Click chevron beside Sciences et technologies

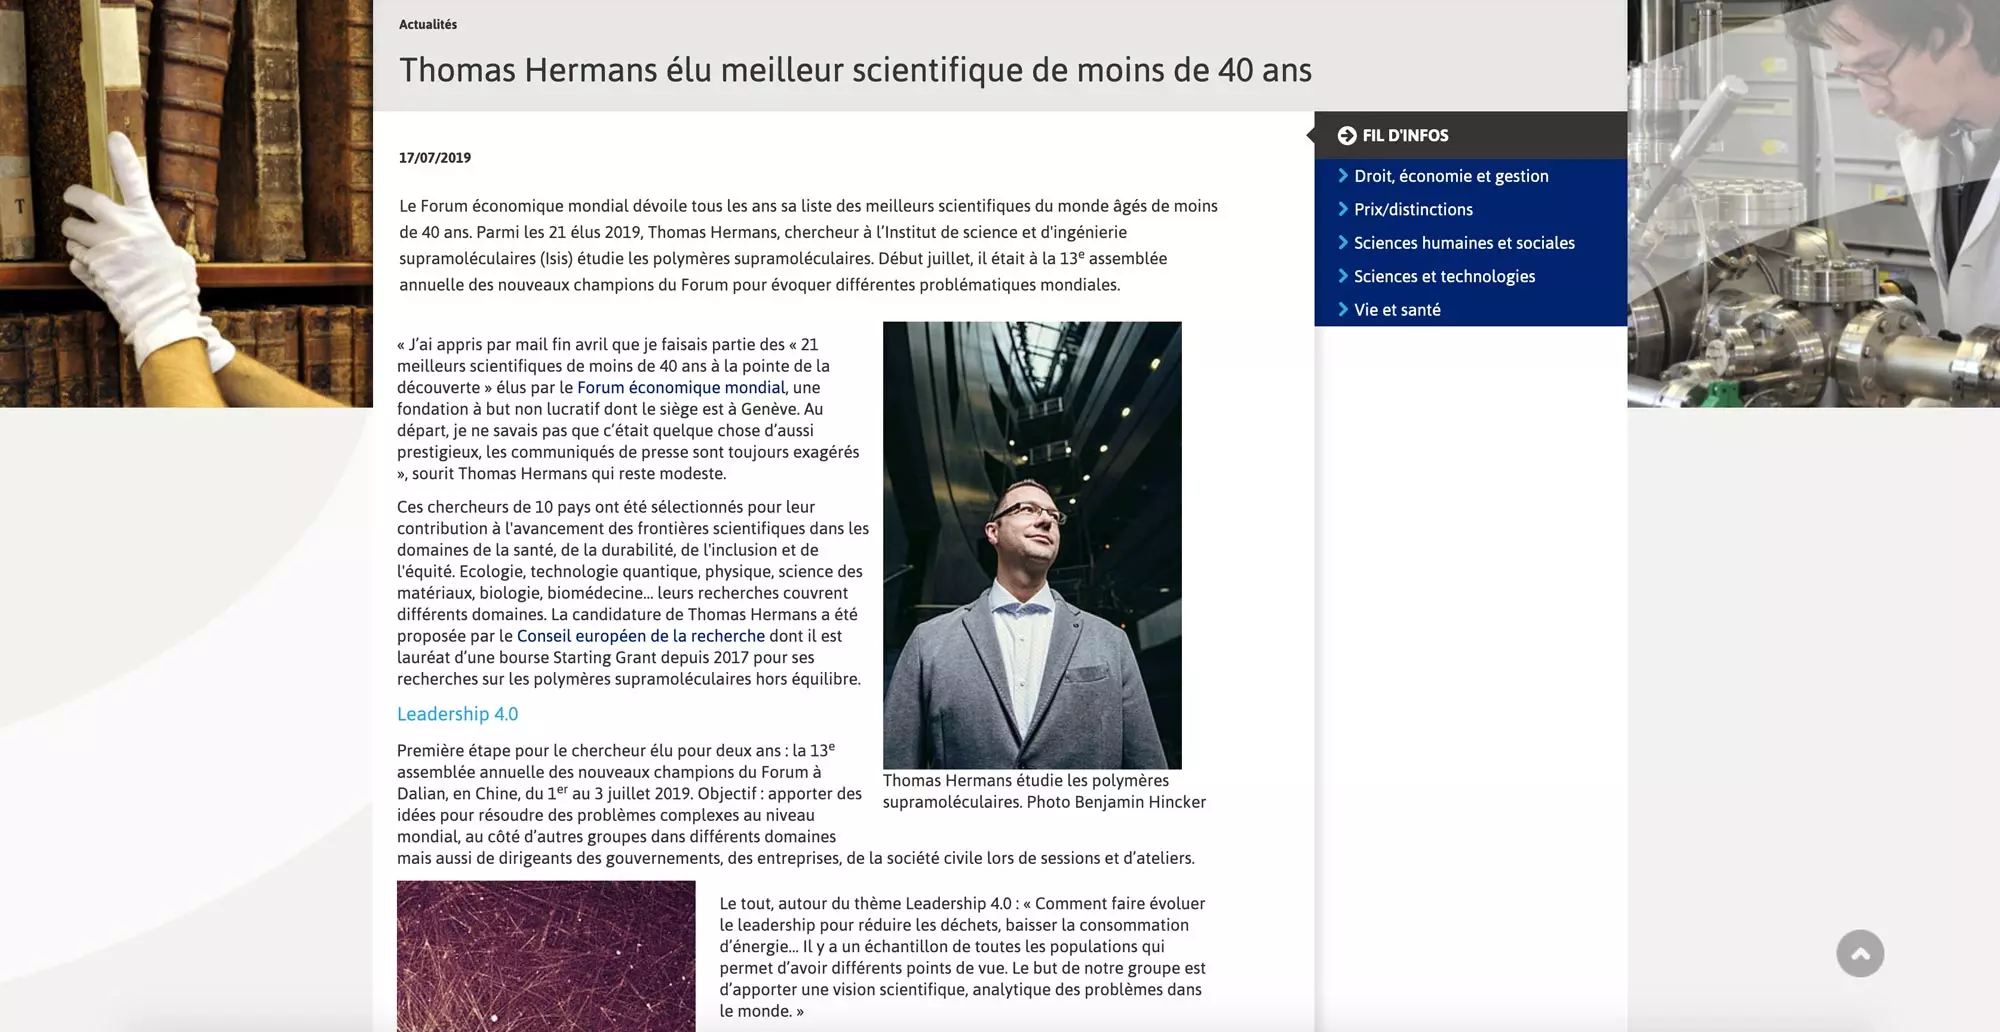click(x=1343, y=276)
